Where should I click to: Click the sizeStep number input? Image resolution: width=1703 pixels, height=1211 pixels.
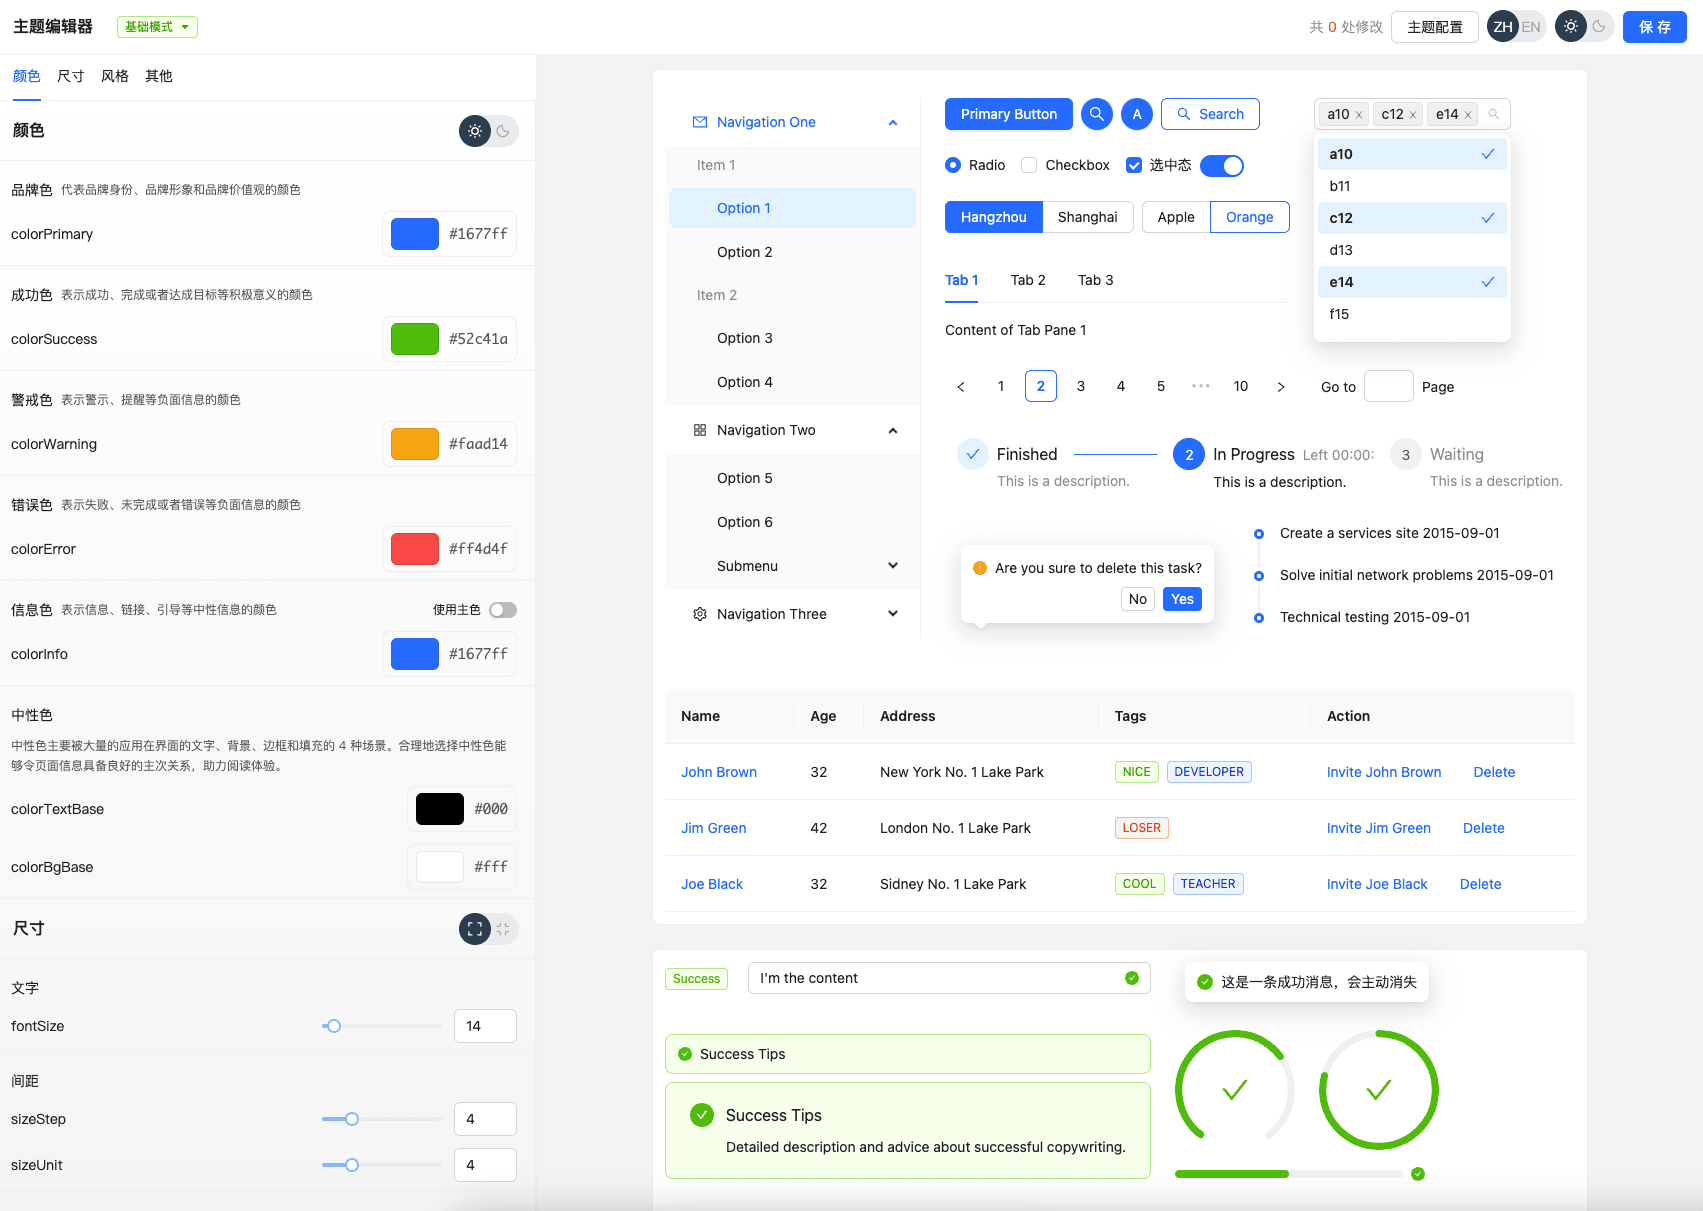coord(485,1119)
